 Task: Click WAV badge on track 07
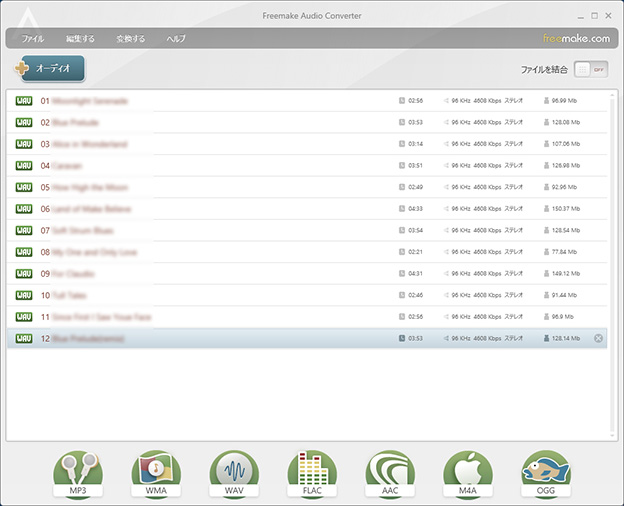(x=24, y=230)
